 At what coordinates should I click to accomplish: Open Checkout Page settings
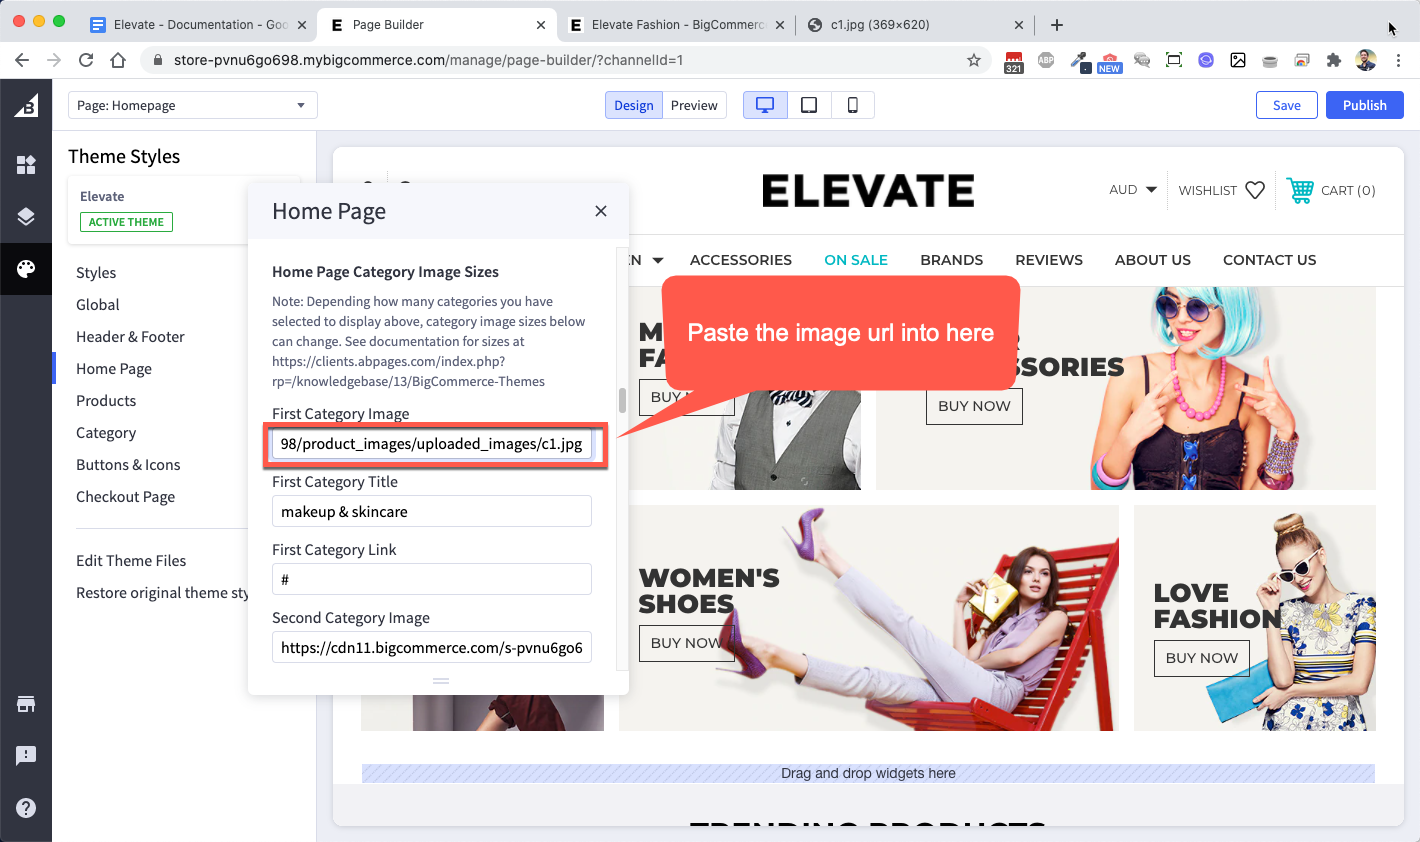coord(125,497)
